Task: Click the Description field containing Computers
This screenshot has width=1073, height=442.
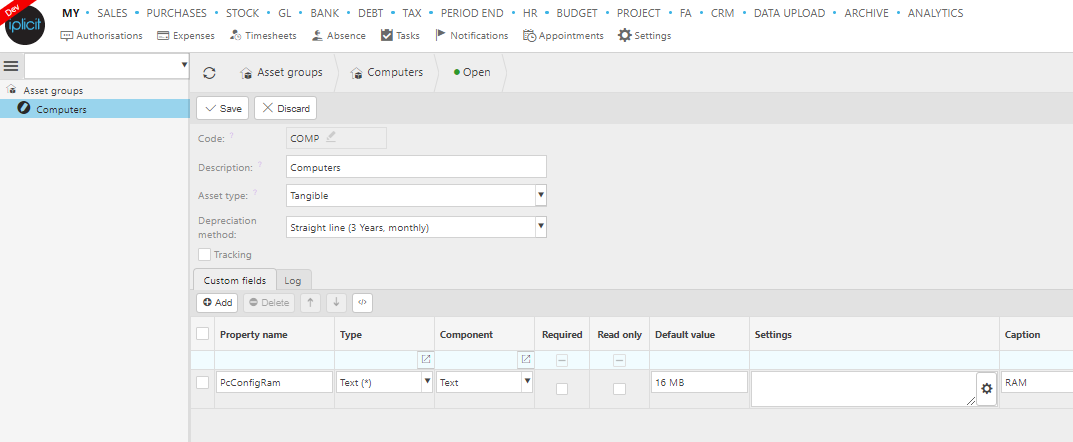Action: pos(416,167)
